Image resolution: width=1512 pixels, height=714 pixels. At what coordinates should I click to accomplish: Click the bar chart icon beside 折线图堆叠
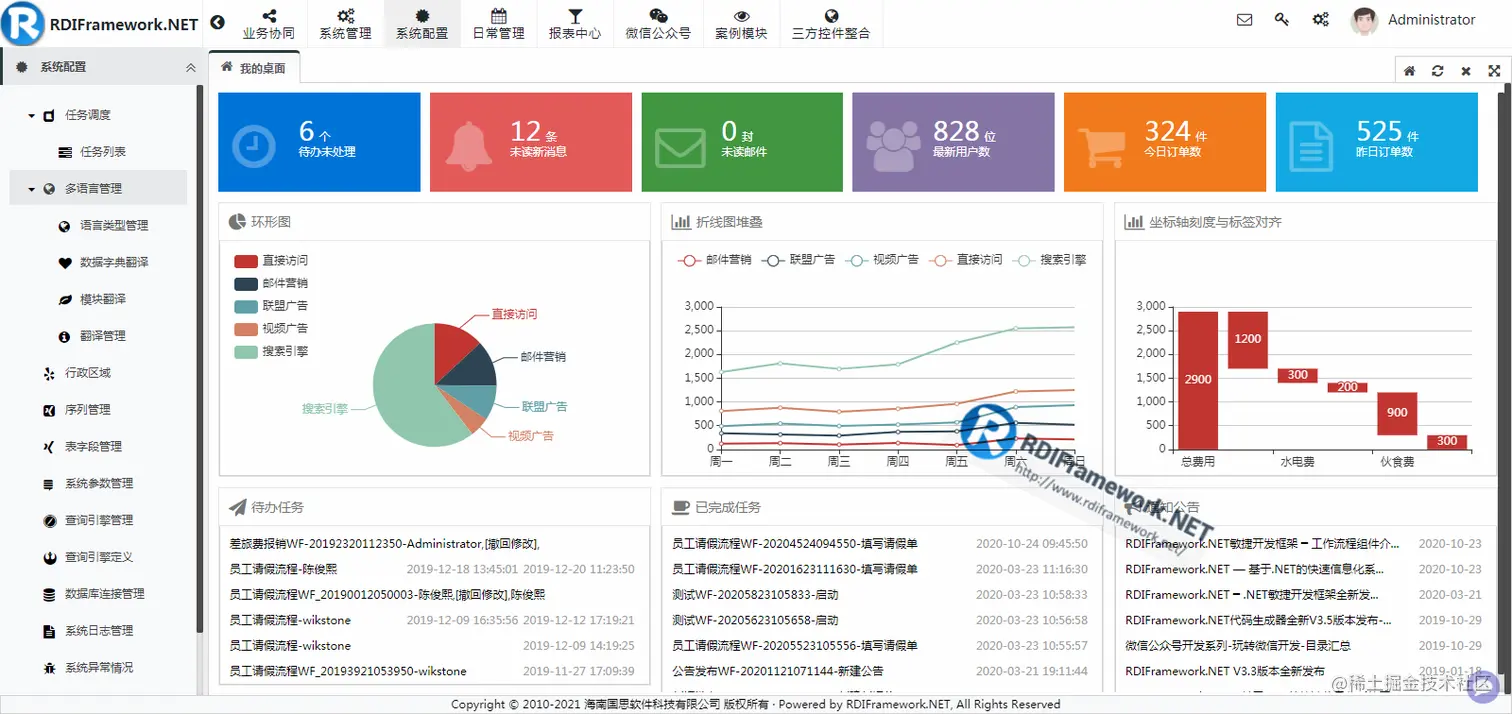680,222
